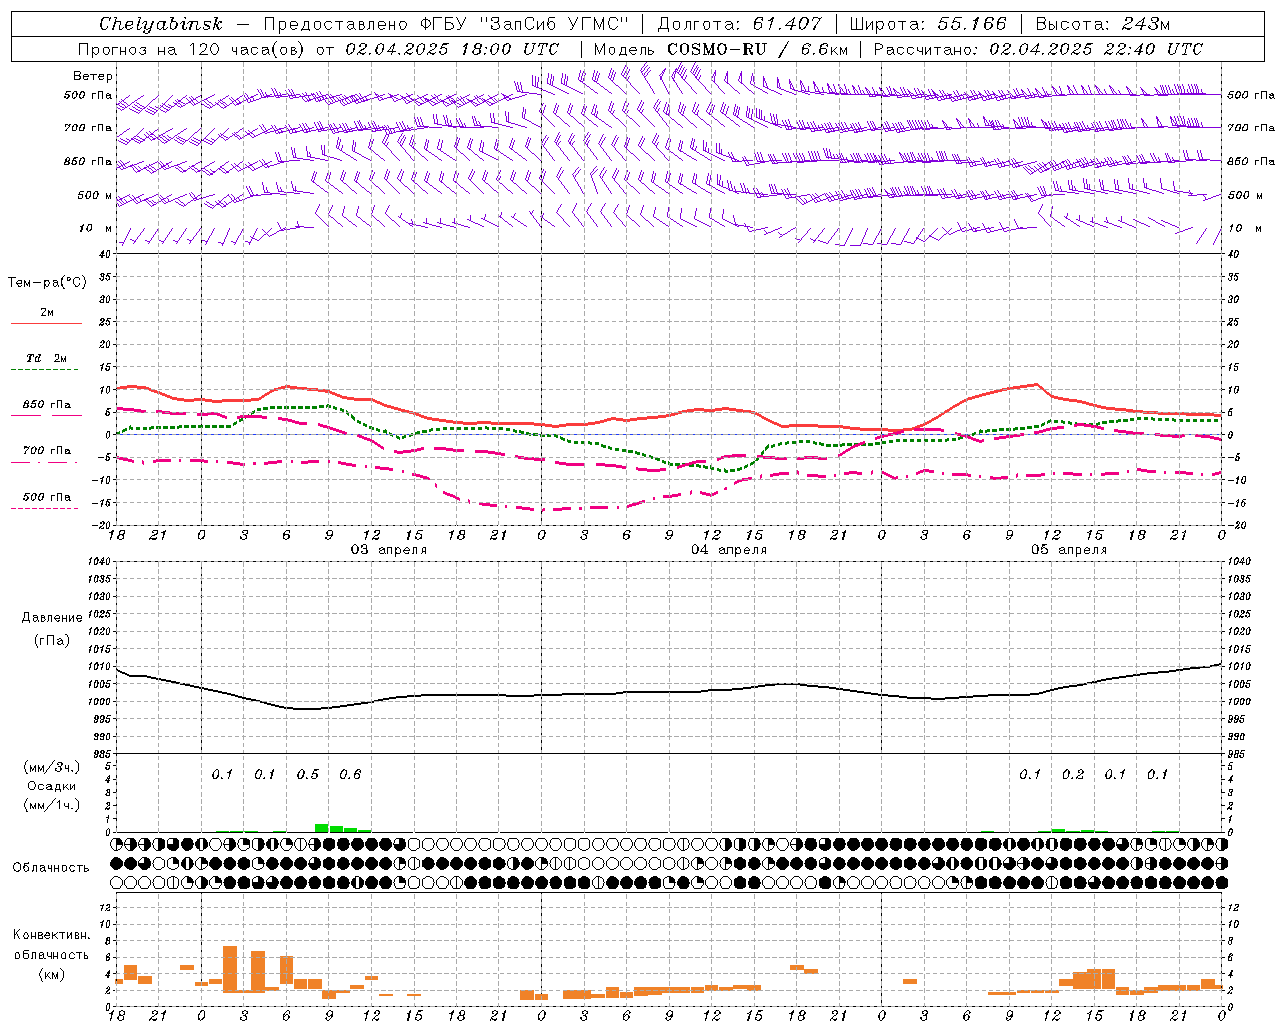Screen dimensions: 1280x1024
Task: Click the black pressure curve at its minimum
Action: pos(305,709)
